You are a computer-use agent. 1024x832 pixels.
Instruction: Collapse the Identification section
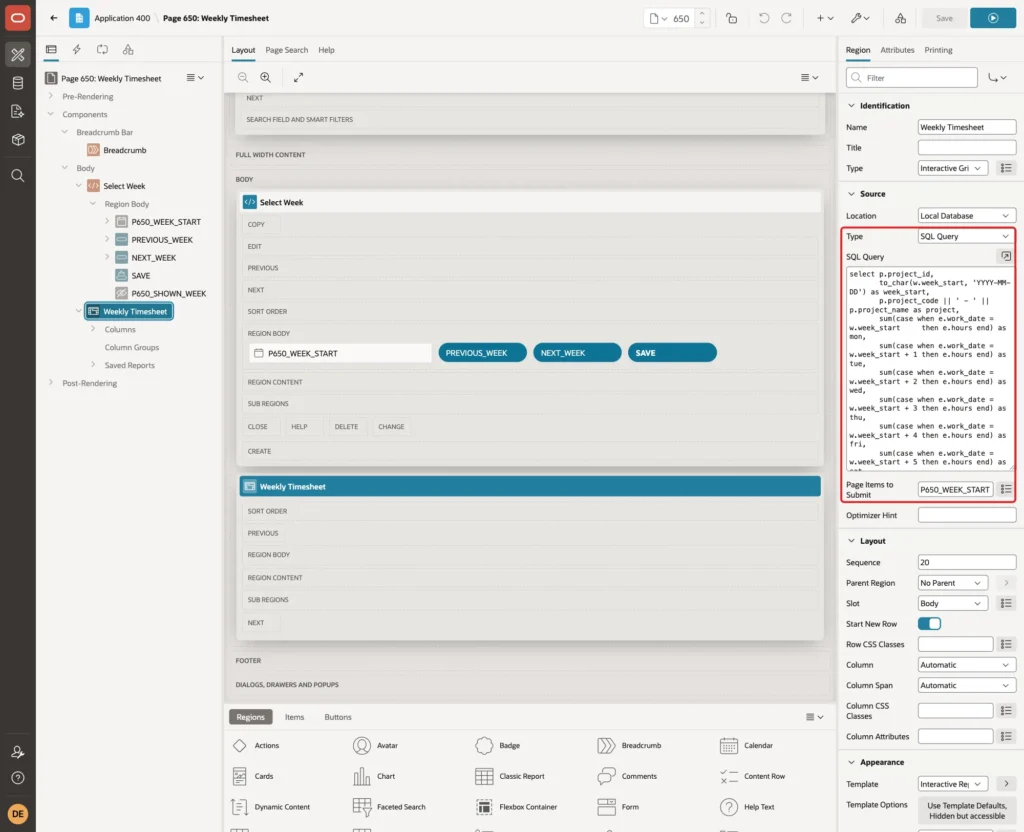tap(851, 106)
